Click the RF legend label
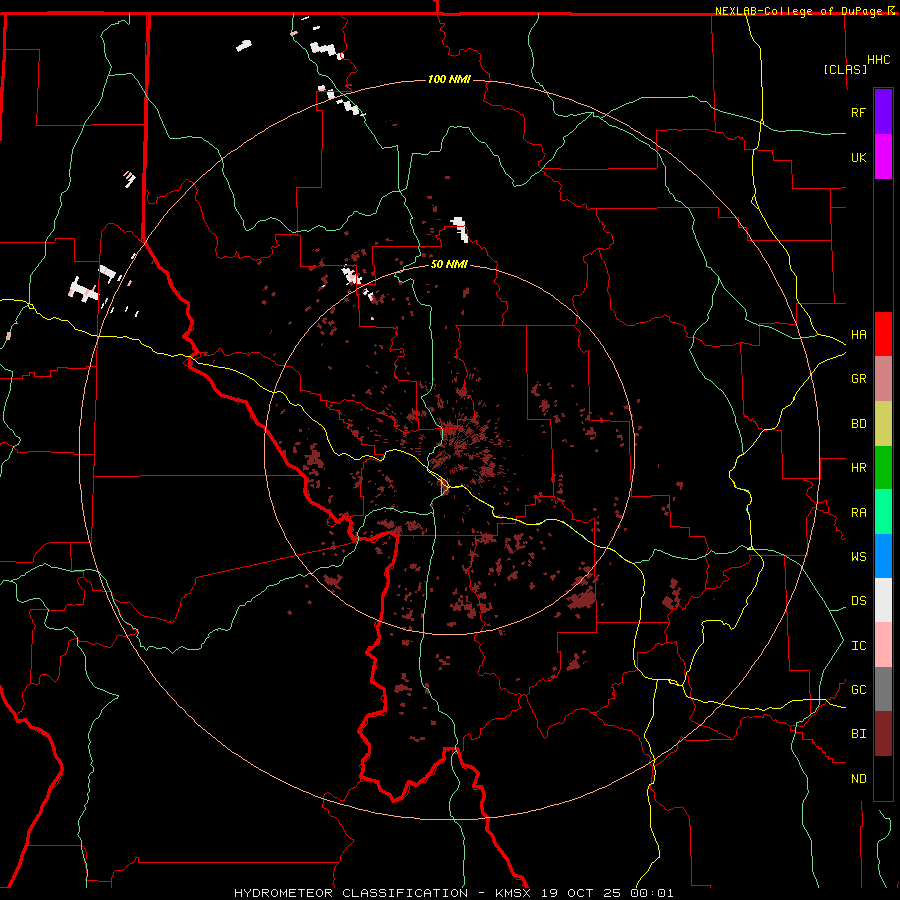The width and height of the screenshot is (900, 900). [x=858, y=112]
